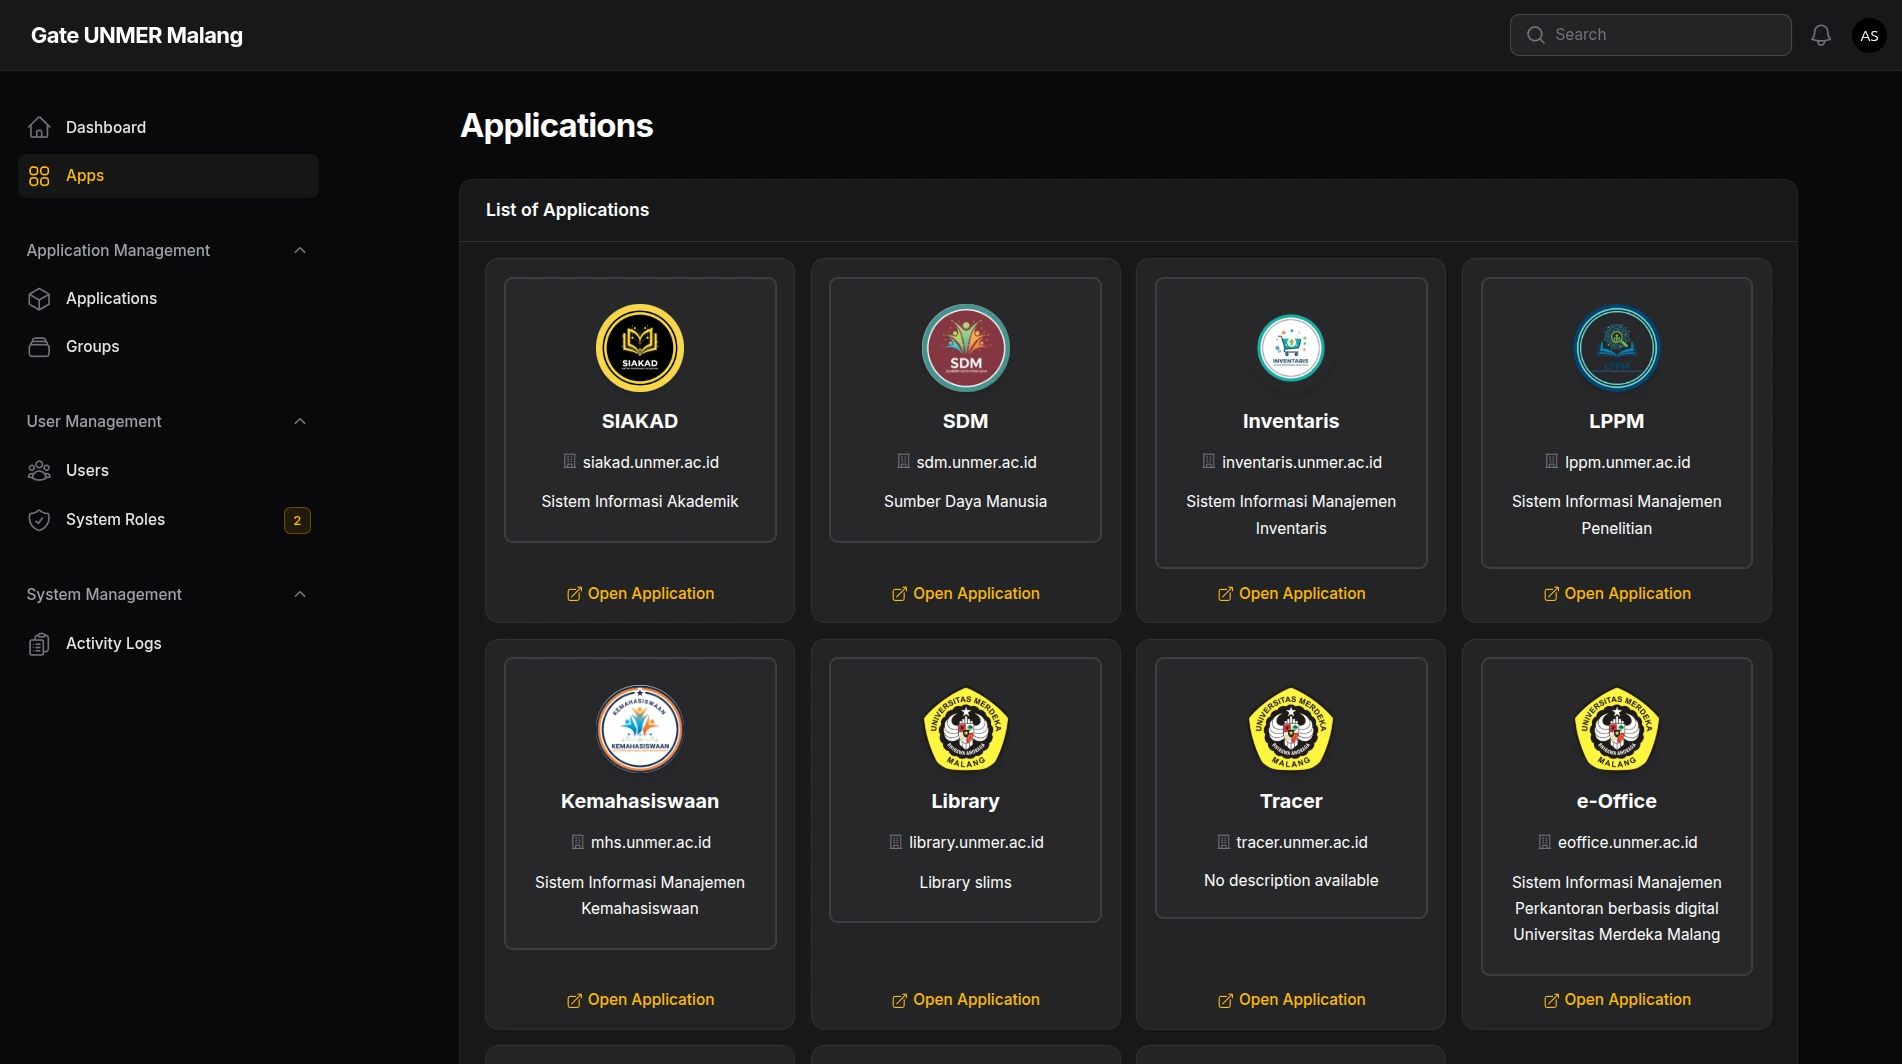Open Application link for Kemahasiswaan
Image resolution: width=1902 pixels, height=1064 pixels.
tap(640, 1000)
